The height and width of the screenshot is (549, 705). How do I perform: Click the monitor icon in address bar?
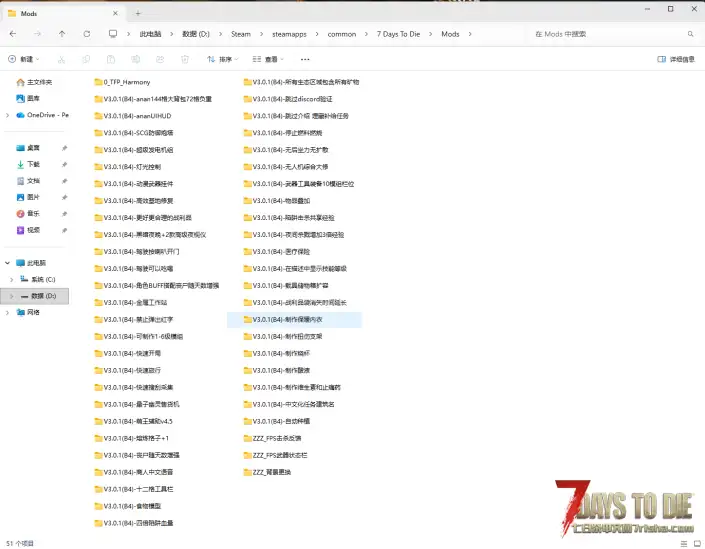(x=113, y=34)
